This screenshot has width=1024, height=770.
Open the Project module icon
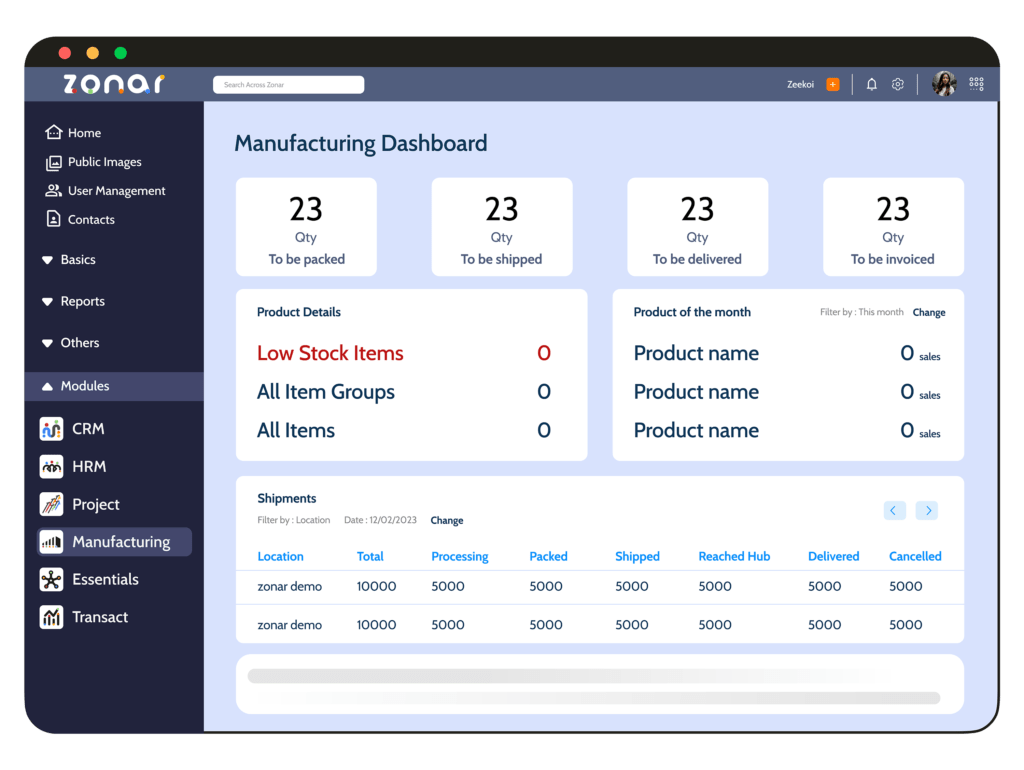click(52, 504)
